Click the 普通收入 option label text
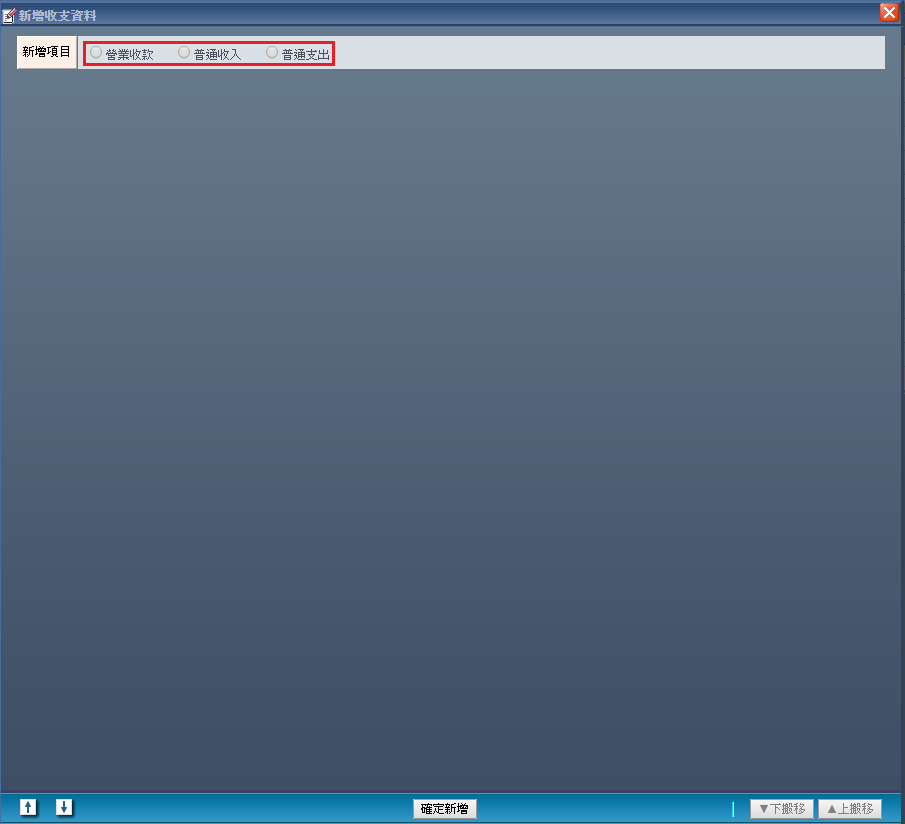 click(217, 54)
